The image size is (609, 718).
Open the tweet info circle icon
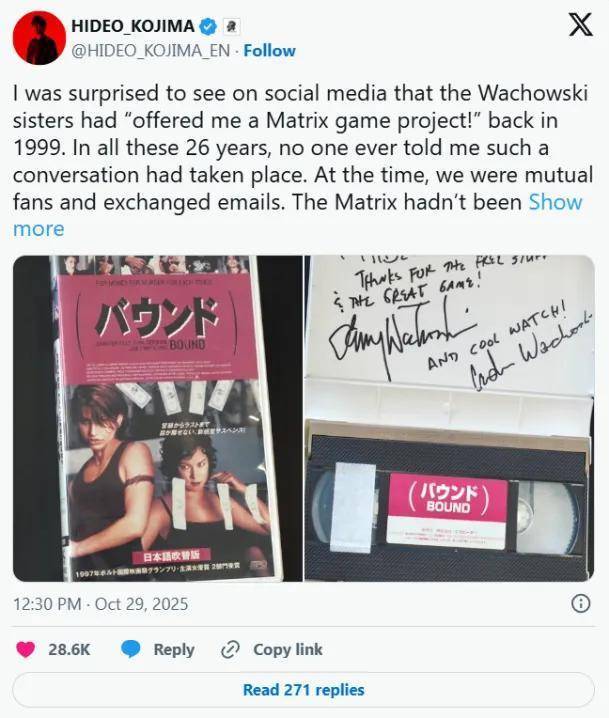click(x=581, y=604)
